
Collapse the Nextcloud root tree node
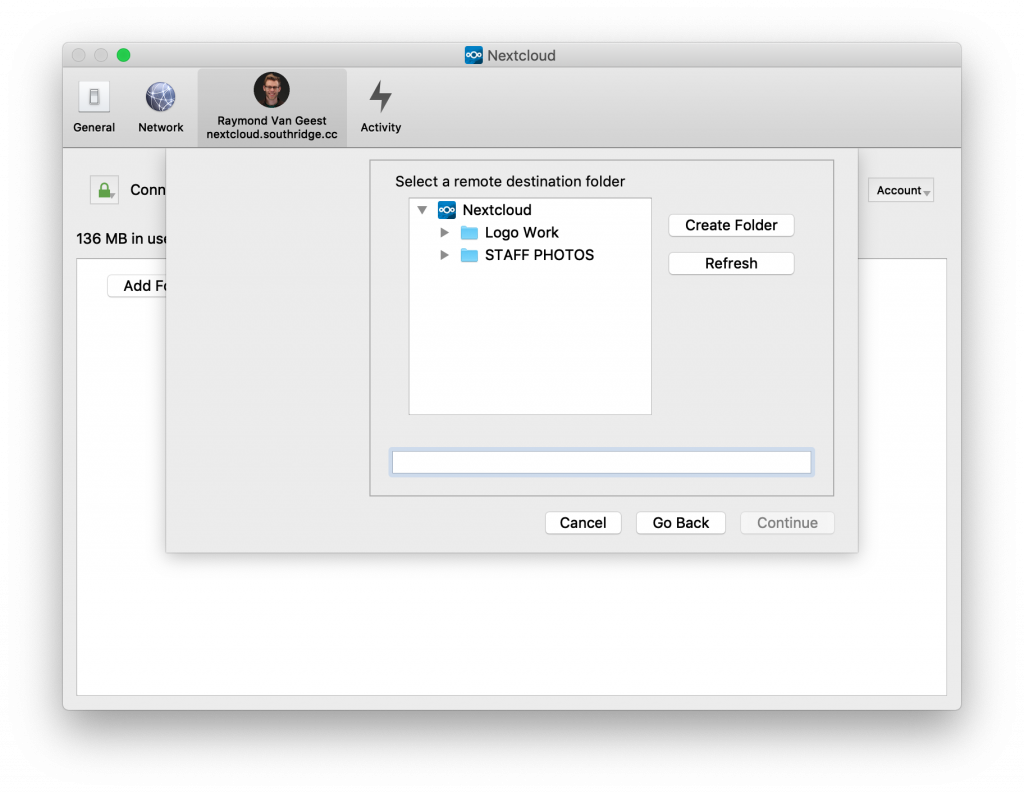[422, 210]
